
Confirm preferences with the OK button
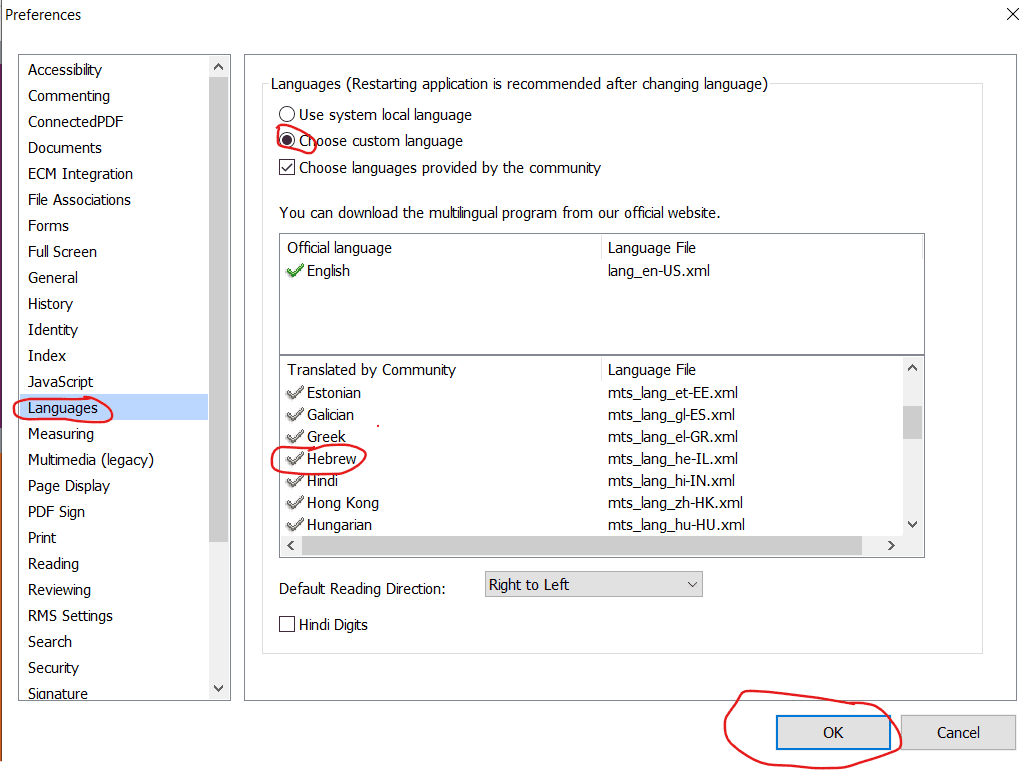coord(832,732)
